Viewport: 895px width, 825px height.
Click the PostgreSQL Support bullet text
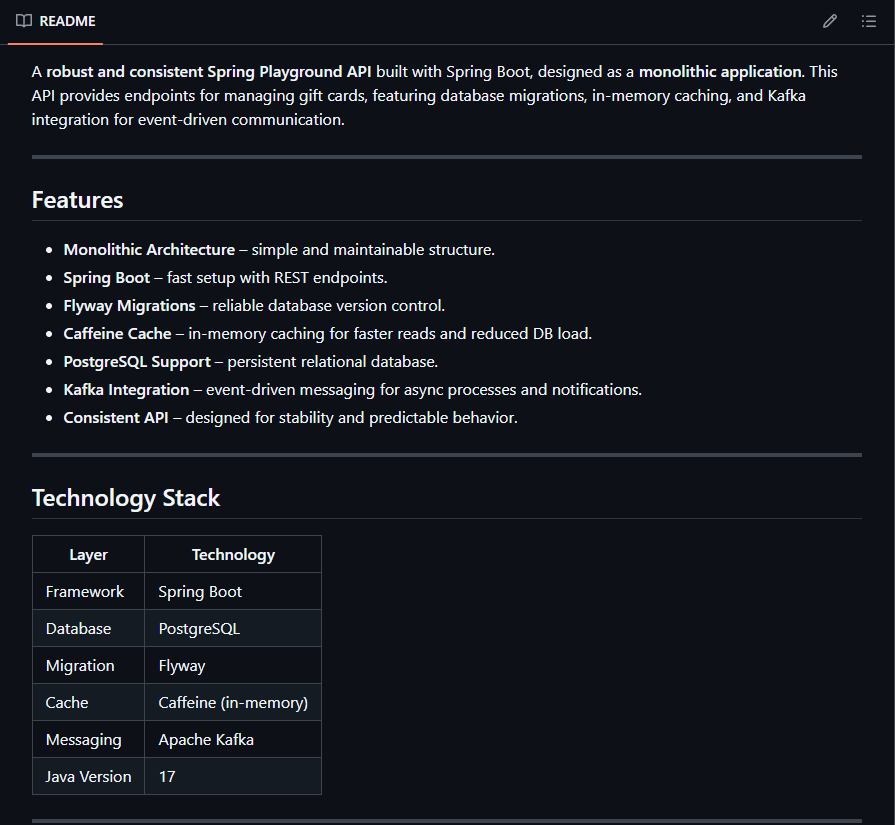pyautogui.click(x=137, y=361)
